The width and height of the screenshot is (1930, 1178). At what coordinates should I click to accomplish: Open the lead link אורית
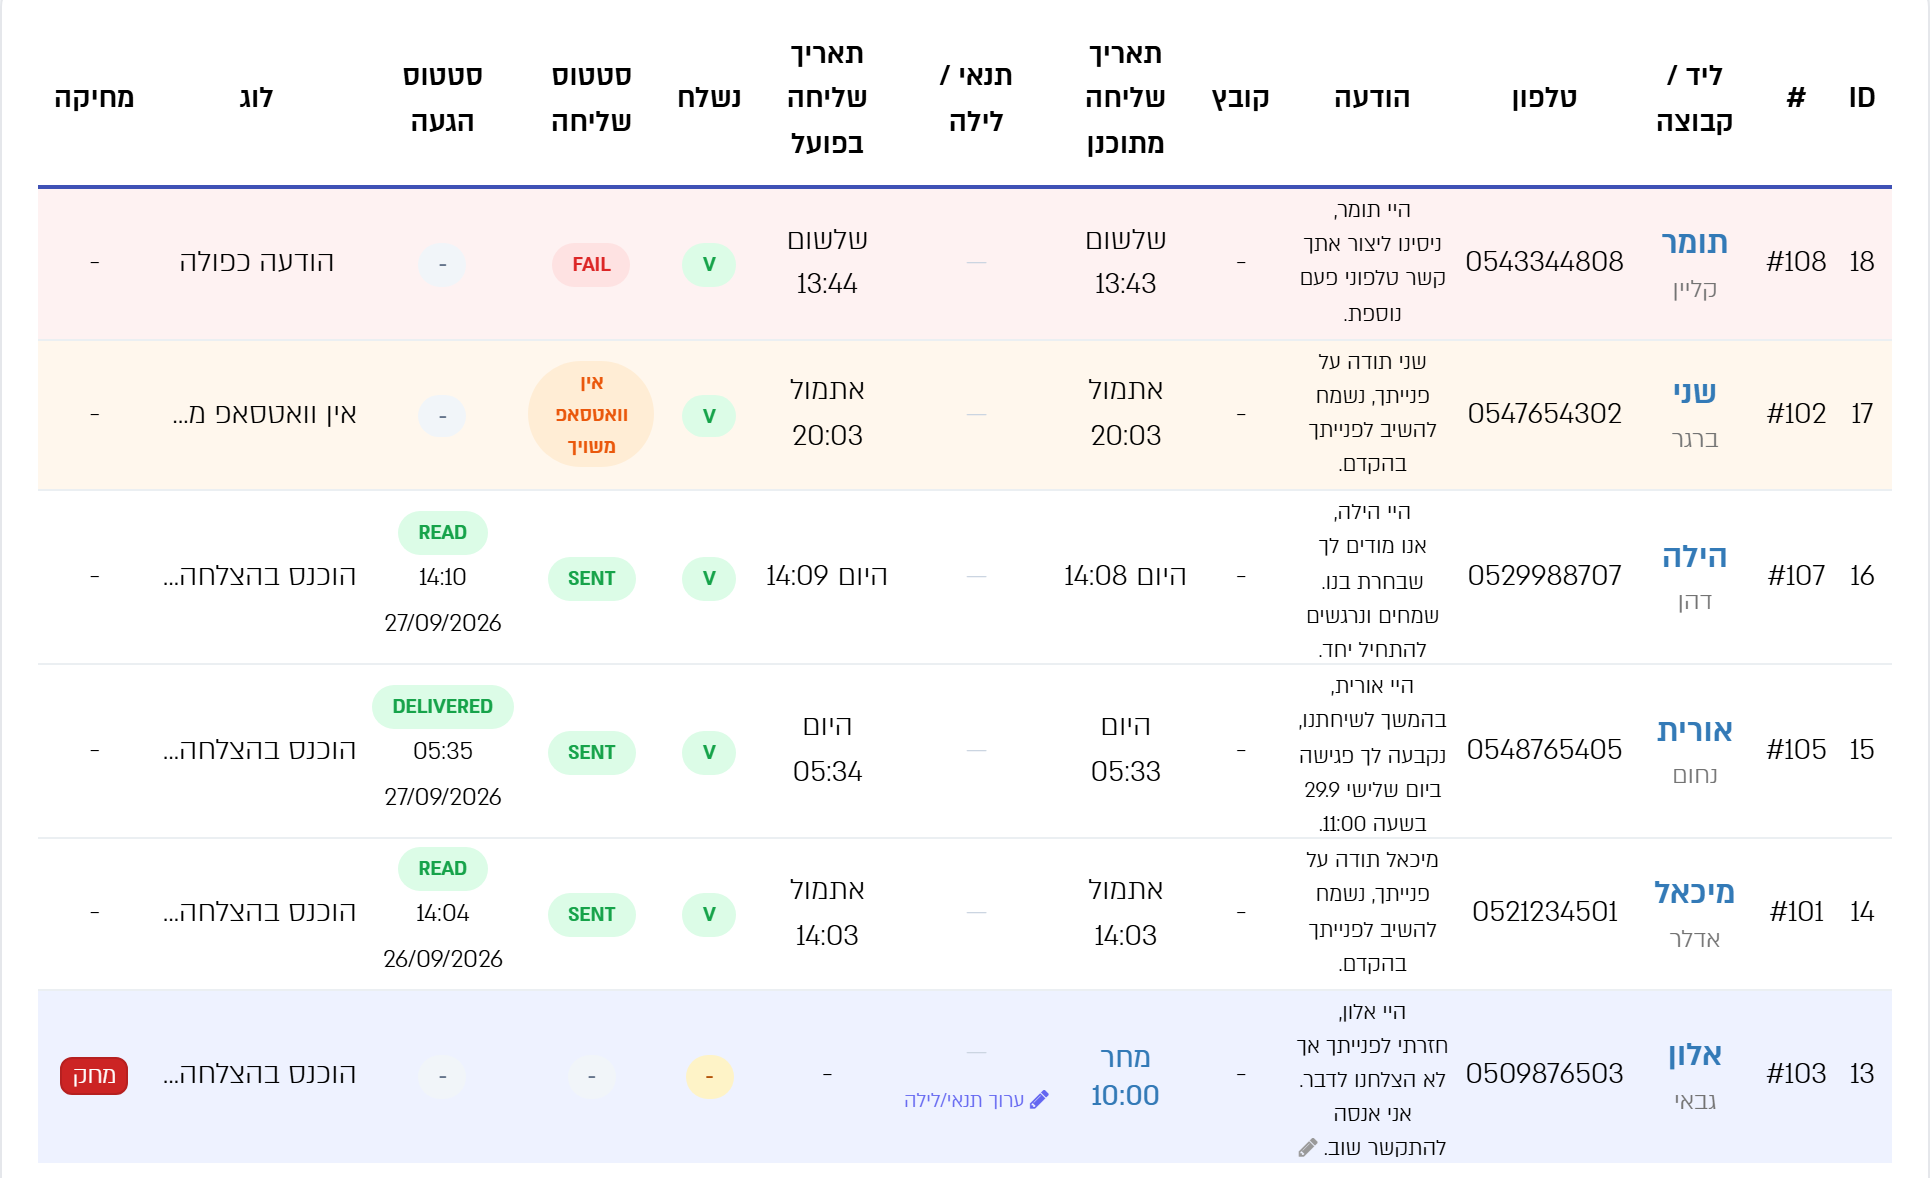point(1694,730)
